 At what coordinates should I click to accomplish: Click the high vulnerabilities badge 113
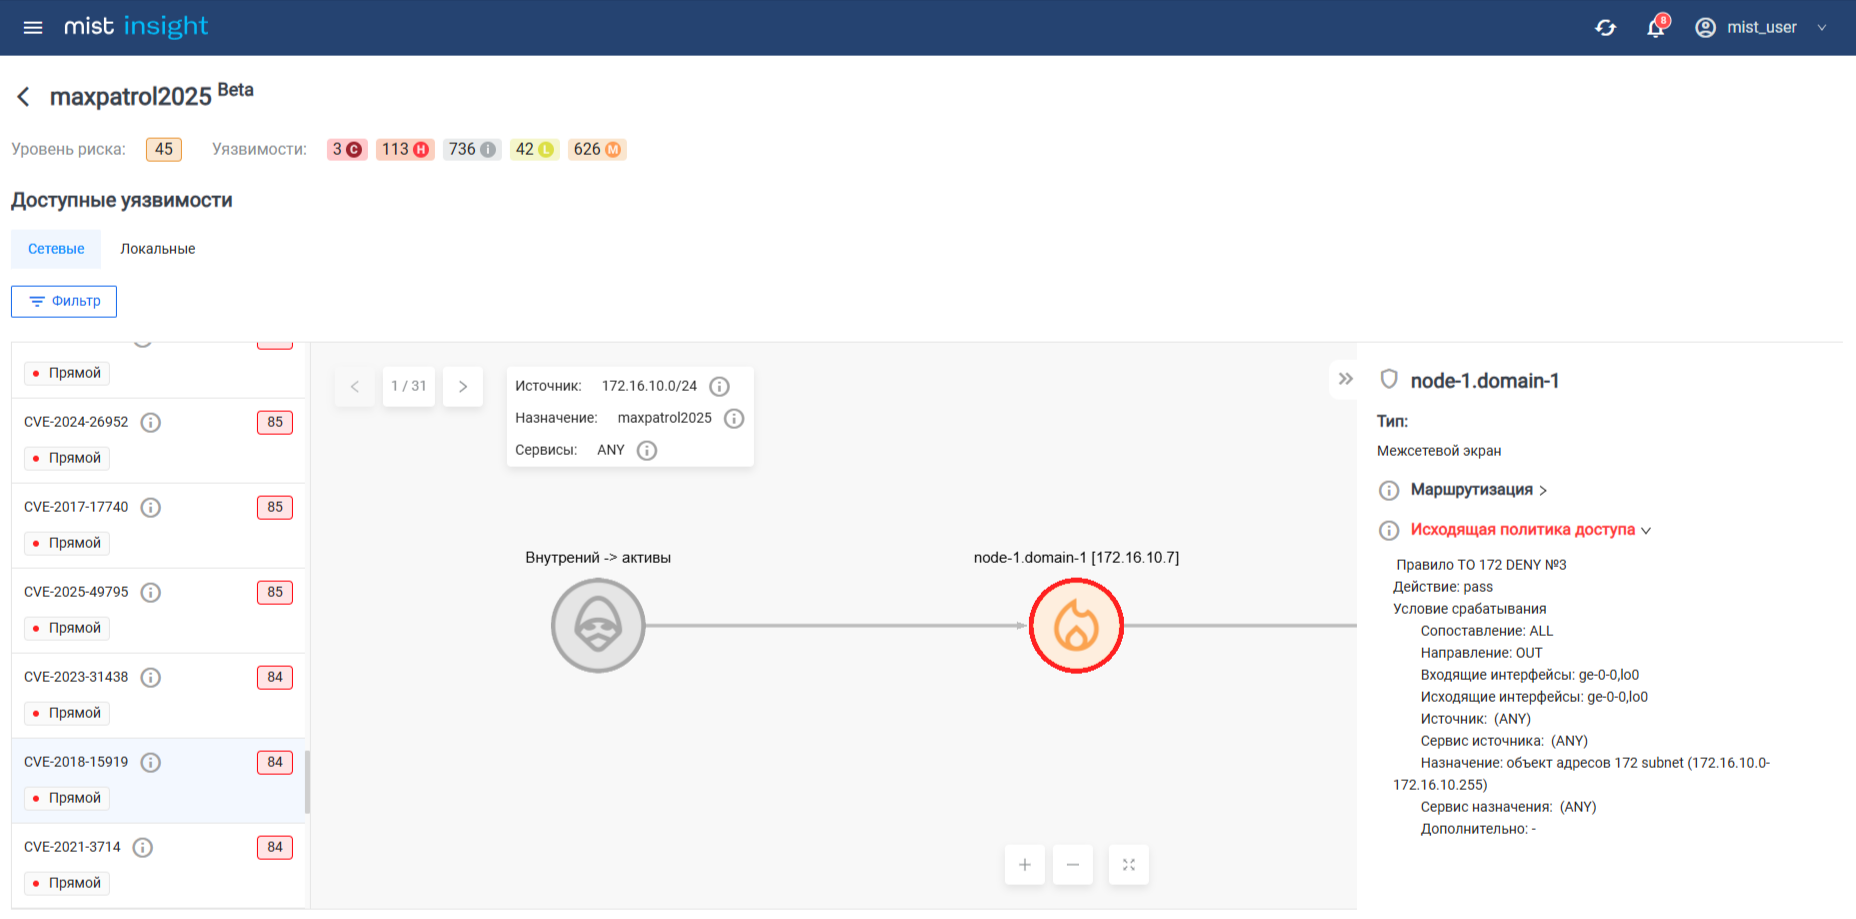[x=405, y=149]
